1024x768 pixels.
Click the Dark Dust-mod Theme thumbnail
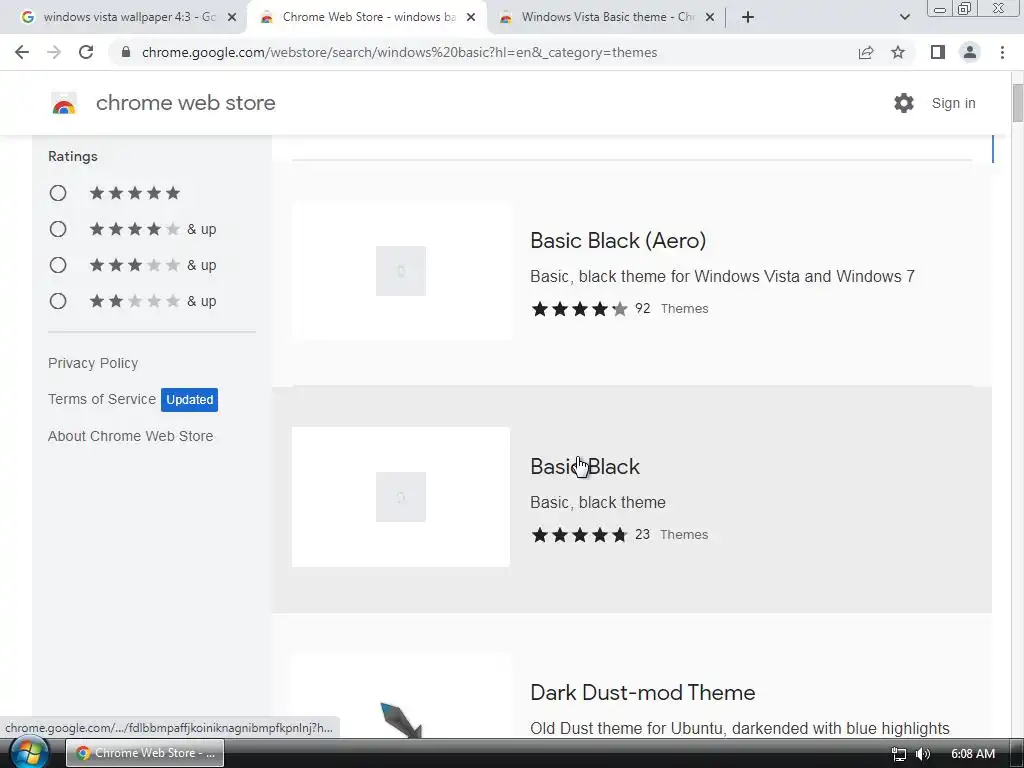[x=400, y=696]
